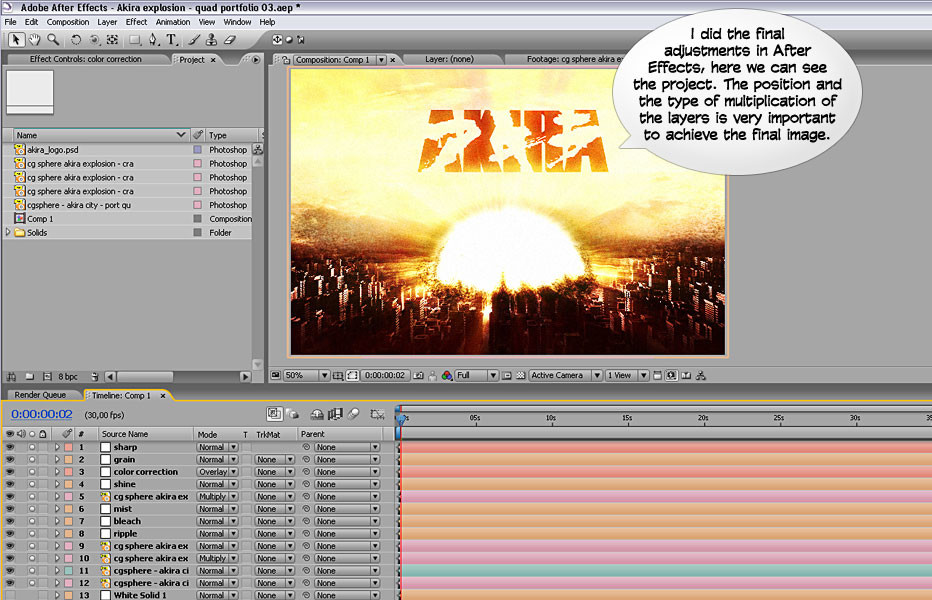Sort project items by Name column header
Screen dimensions: 932x600
pyautogui.click(x=100, y=135)
